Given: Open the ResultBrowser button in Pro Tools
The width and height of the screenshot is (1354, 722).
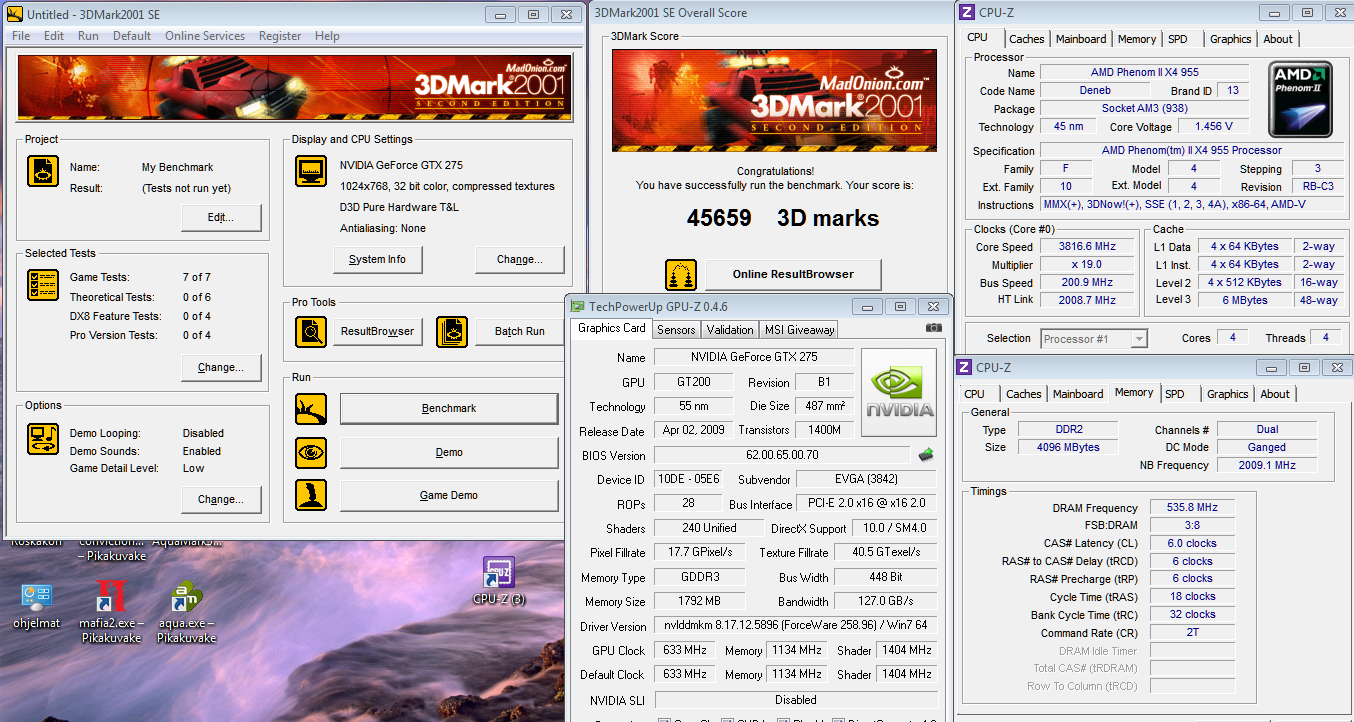Looking at the screenshot, I should [377, 331].
